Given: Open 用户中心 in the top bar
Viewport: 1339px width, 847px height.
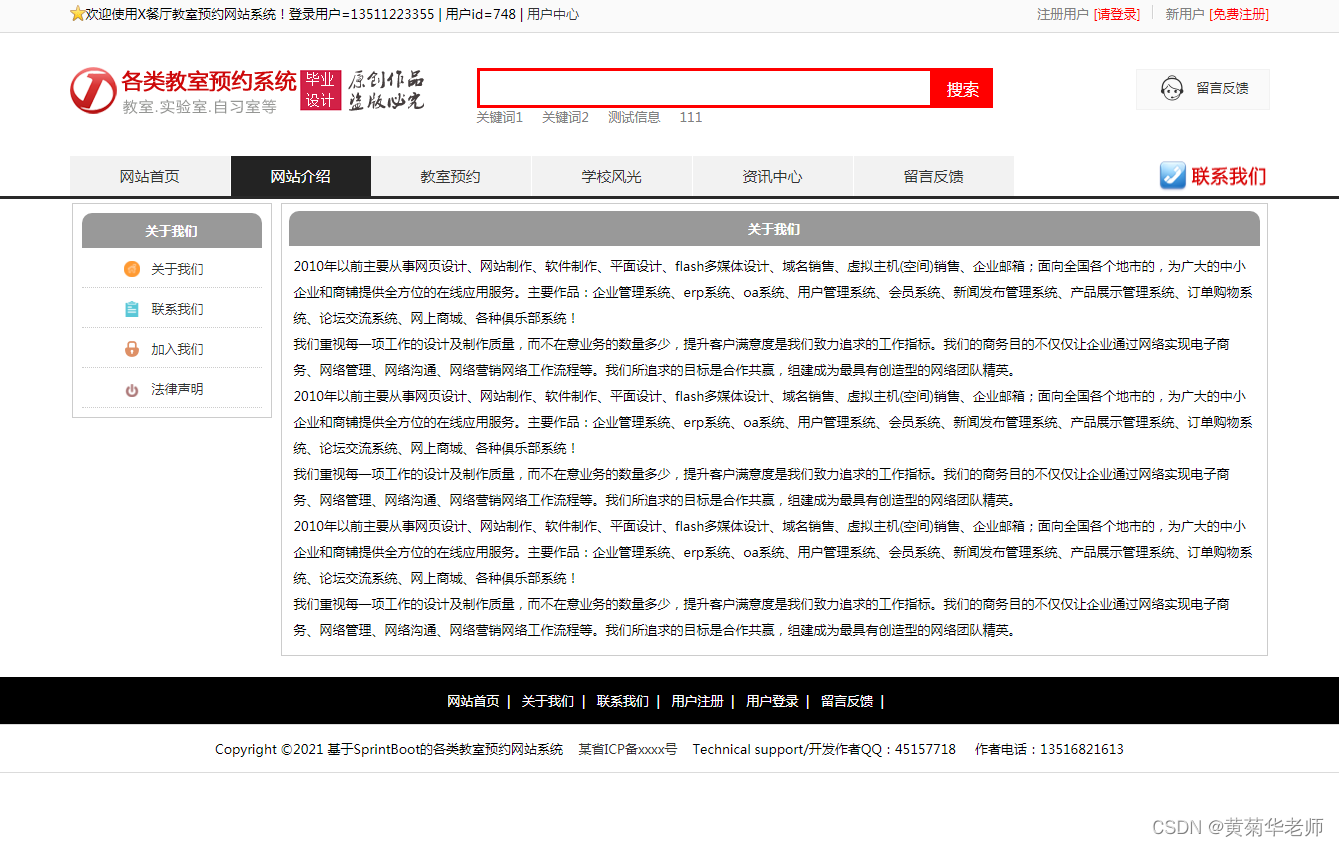Looking at the screenshot, I should point(552,15).
